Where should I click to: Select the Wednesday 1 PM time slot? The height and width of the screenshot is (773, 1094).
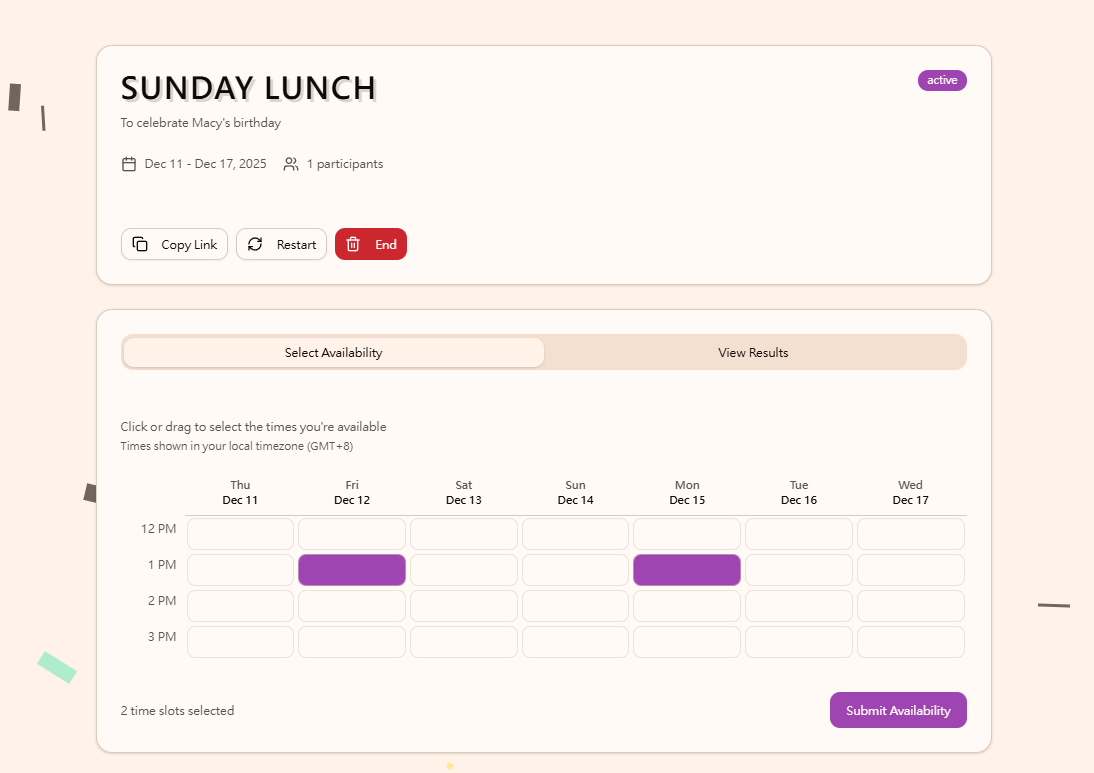coord(910,569)
